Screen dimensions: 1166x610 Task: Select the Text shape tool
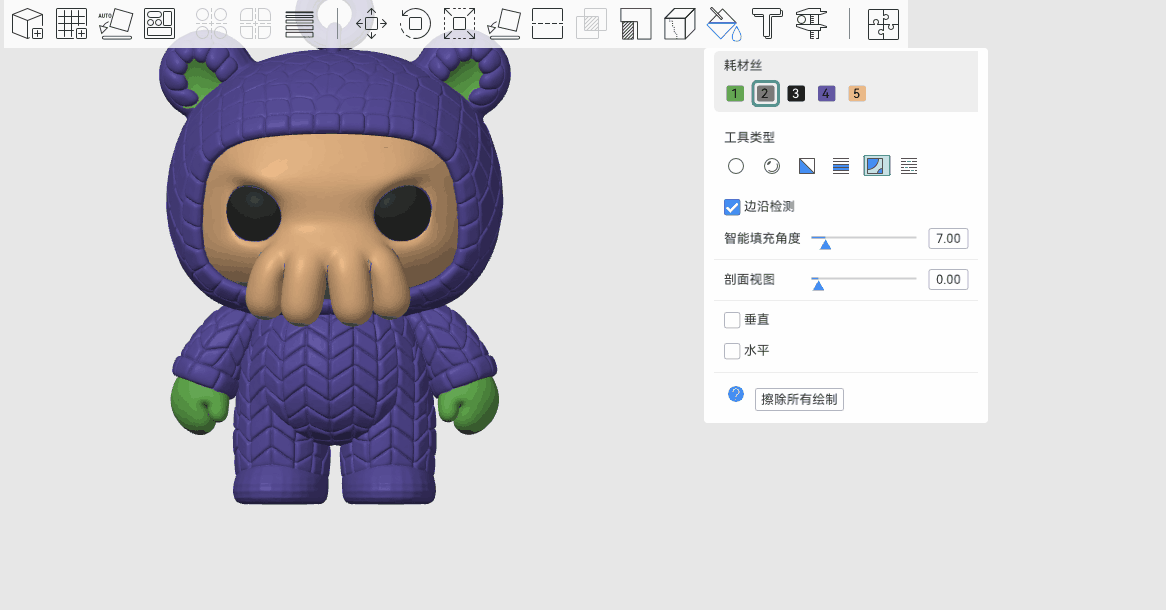[767, 24]
